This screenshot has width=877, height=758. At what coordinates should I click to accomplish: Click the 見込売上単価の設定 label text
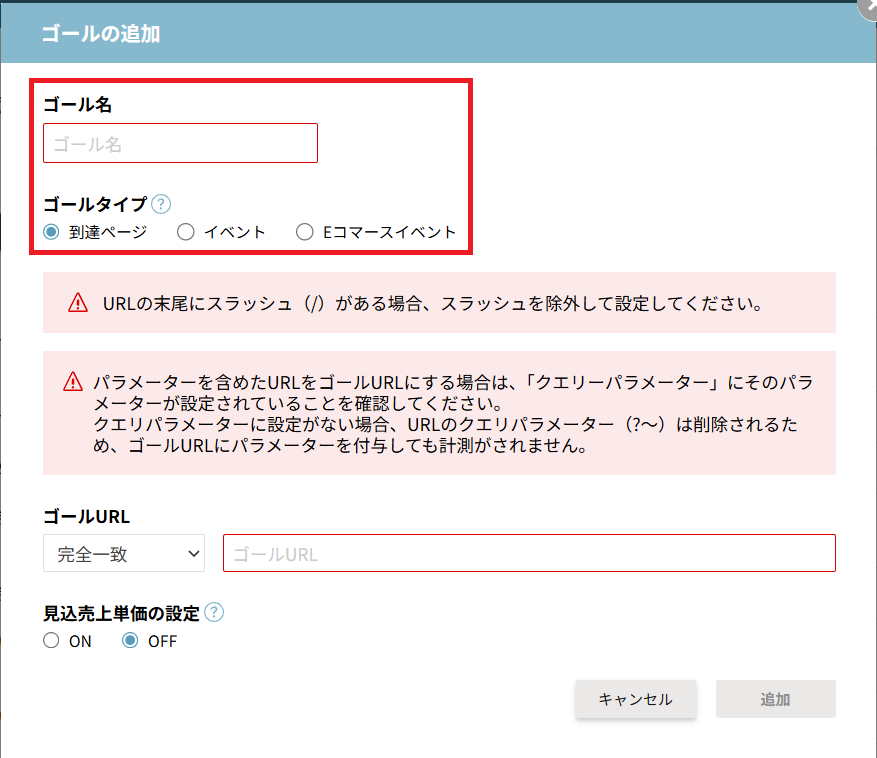(121, 614)
